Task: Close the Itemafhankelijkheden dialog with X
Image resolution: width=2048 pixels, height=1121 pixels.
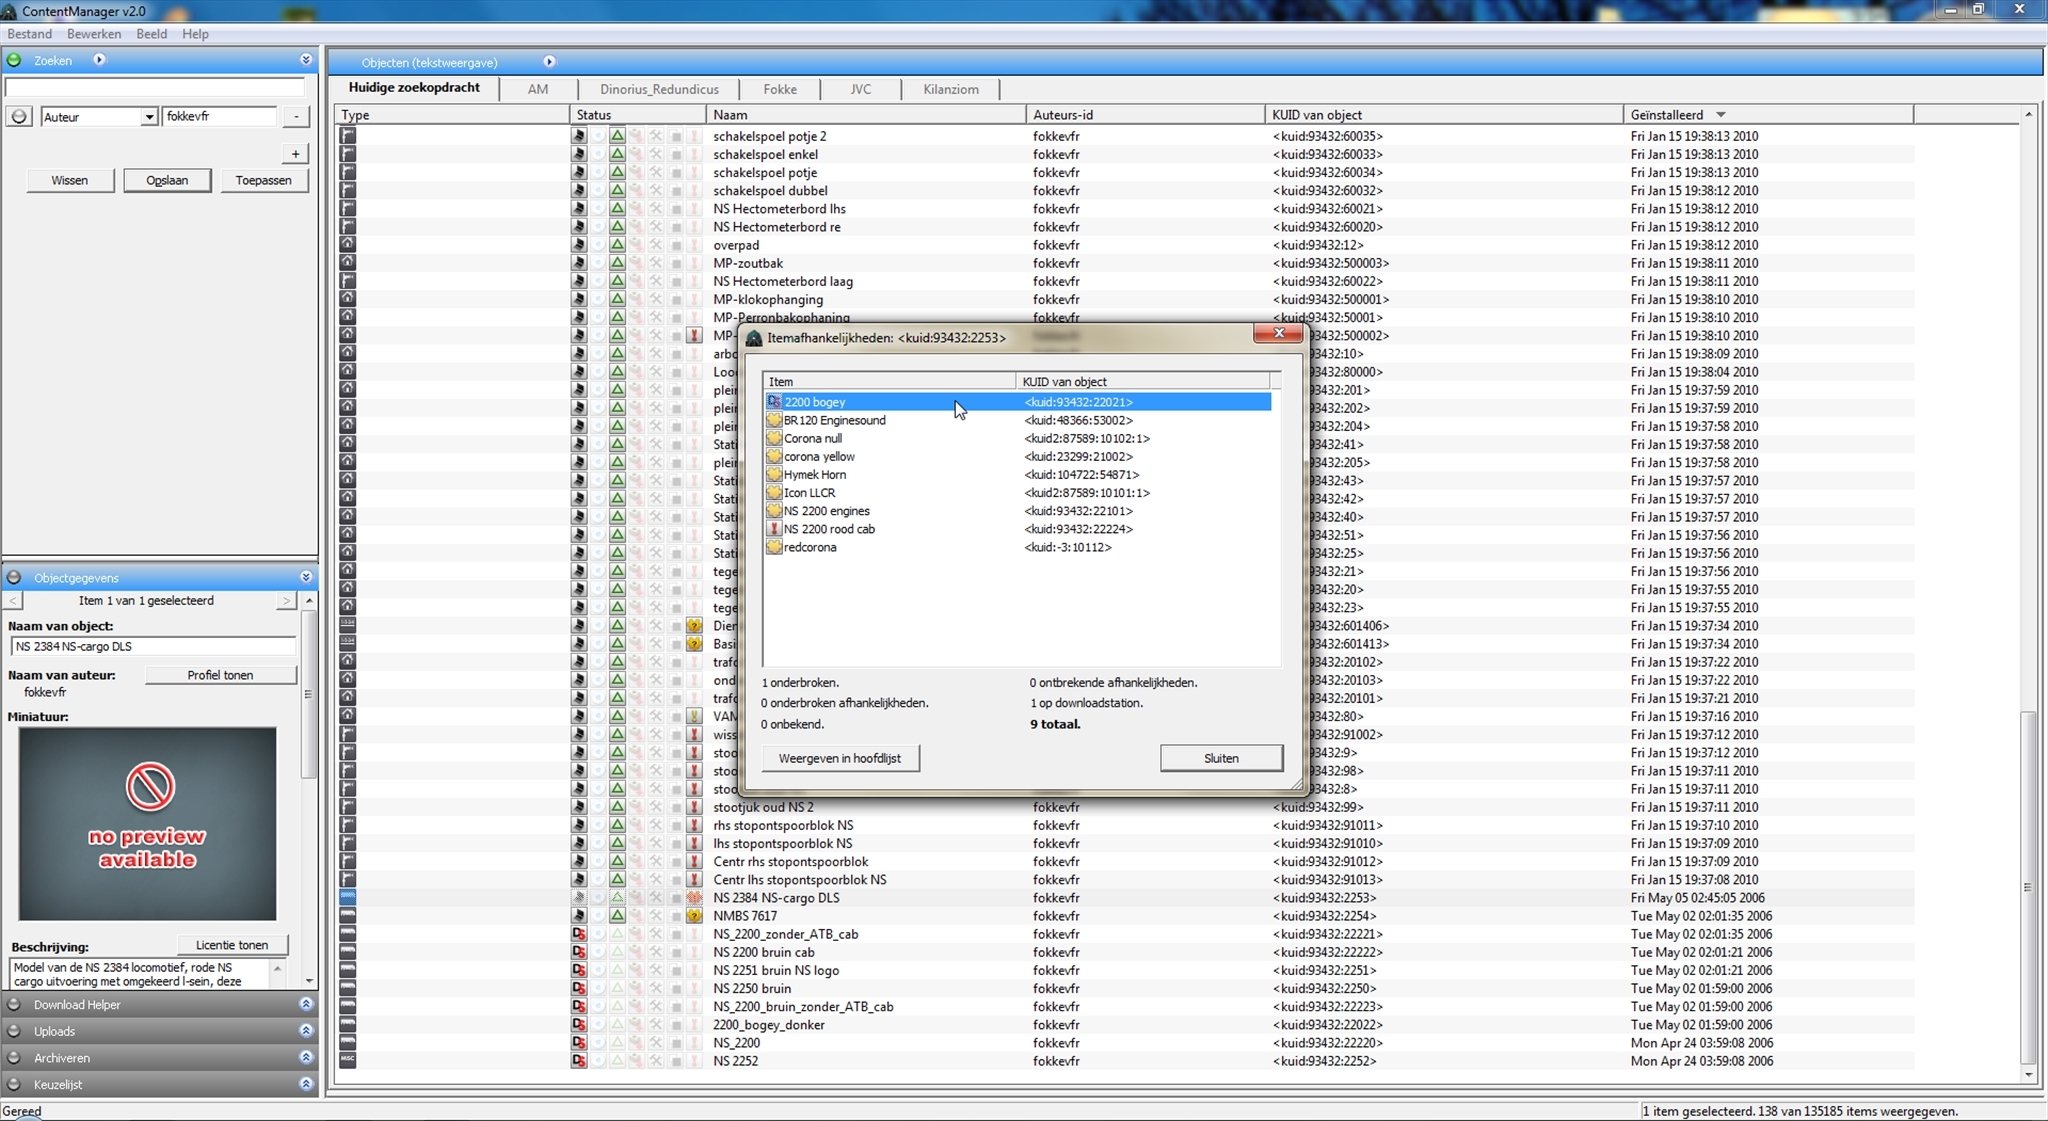Action: click(1279, 334)
